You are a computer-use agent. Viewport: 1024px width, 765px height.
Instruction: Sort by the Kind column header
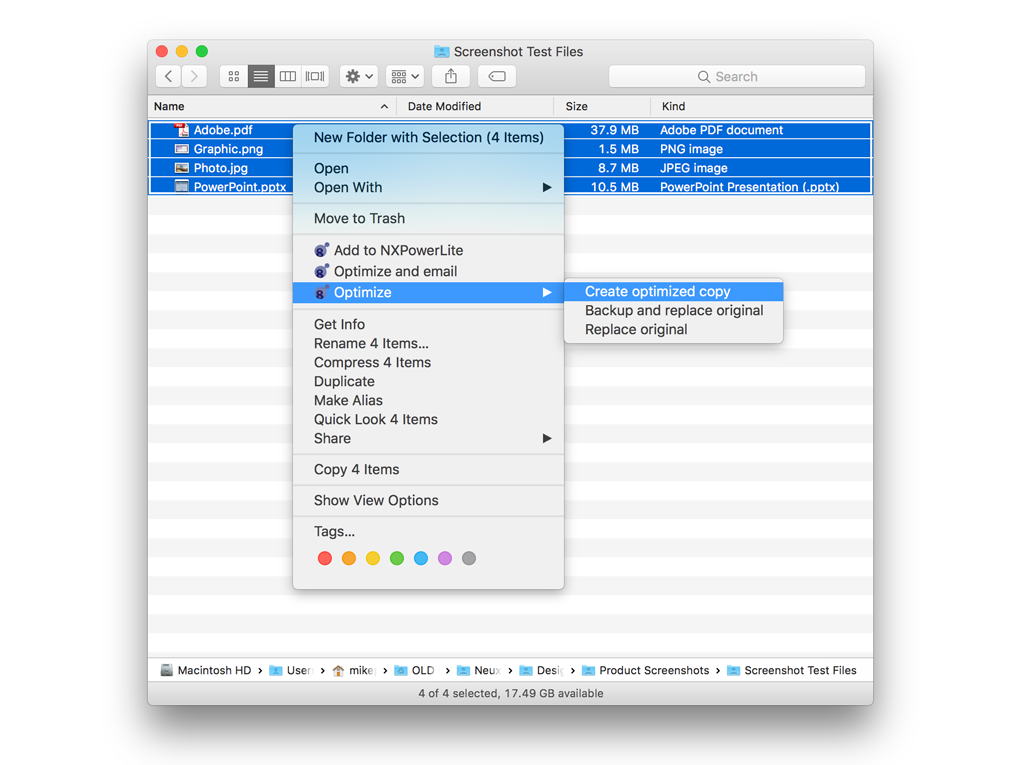(761, 106)
